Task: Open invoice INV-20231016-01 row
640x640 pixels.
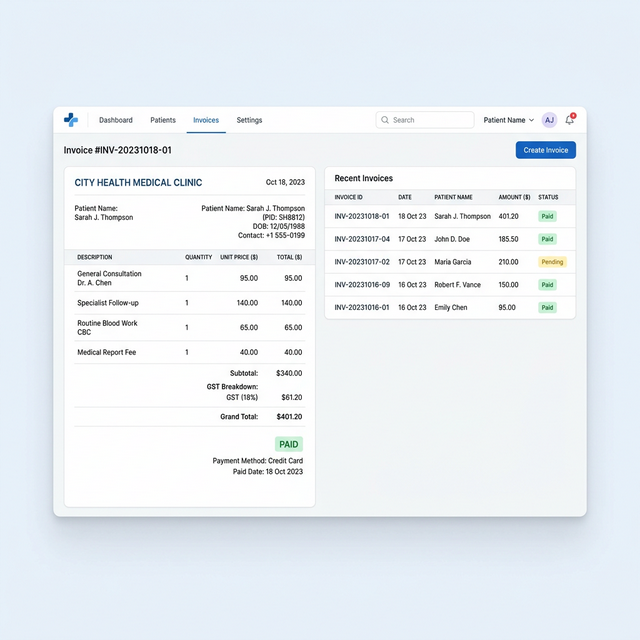Action: [450, 308]
